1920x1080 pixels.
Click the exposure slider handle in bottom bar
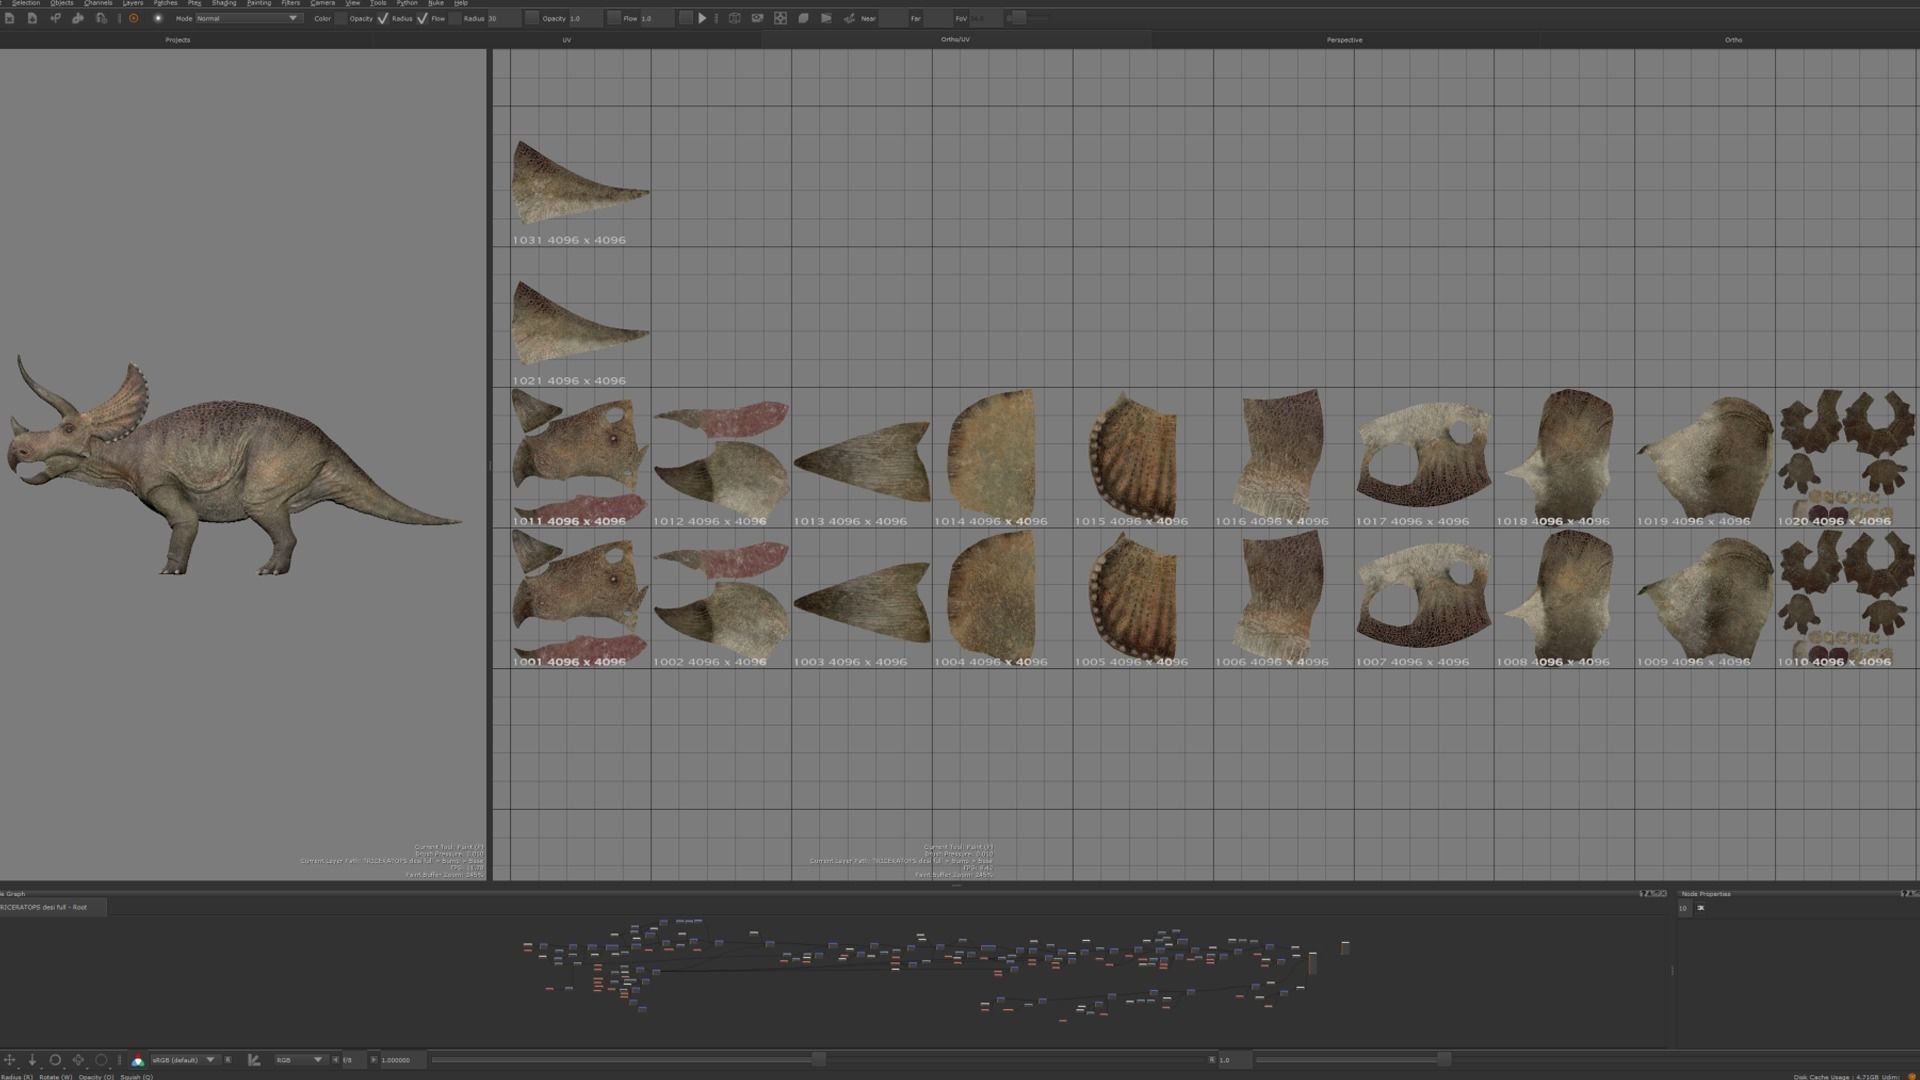click(818, 1059)
